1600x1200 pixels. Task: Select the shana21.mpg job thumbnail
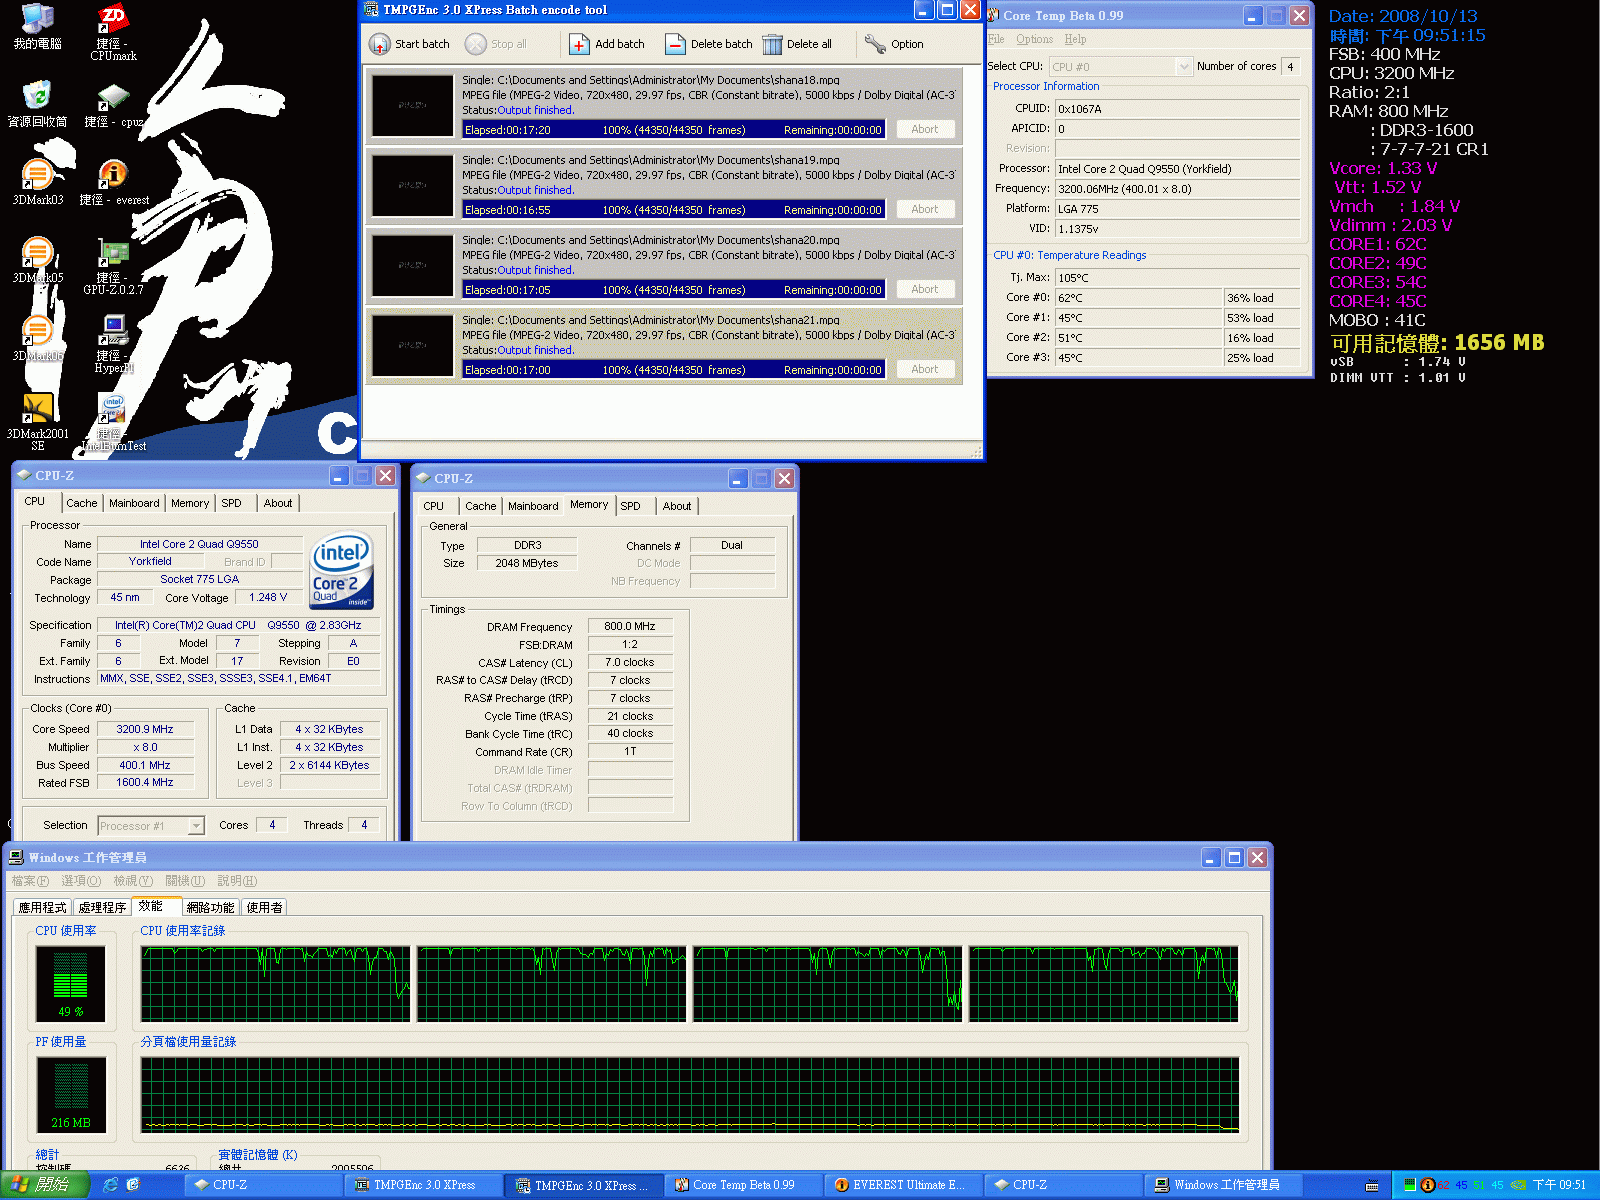coord(412,345)
